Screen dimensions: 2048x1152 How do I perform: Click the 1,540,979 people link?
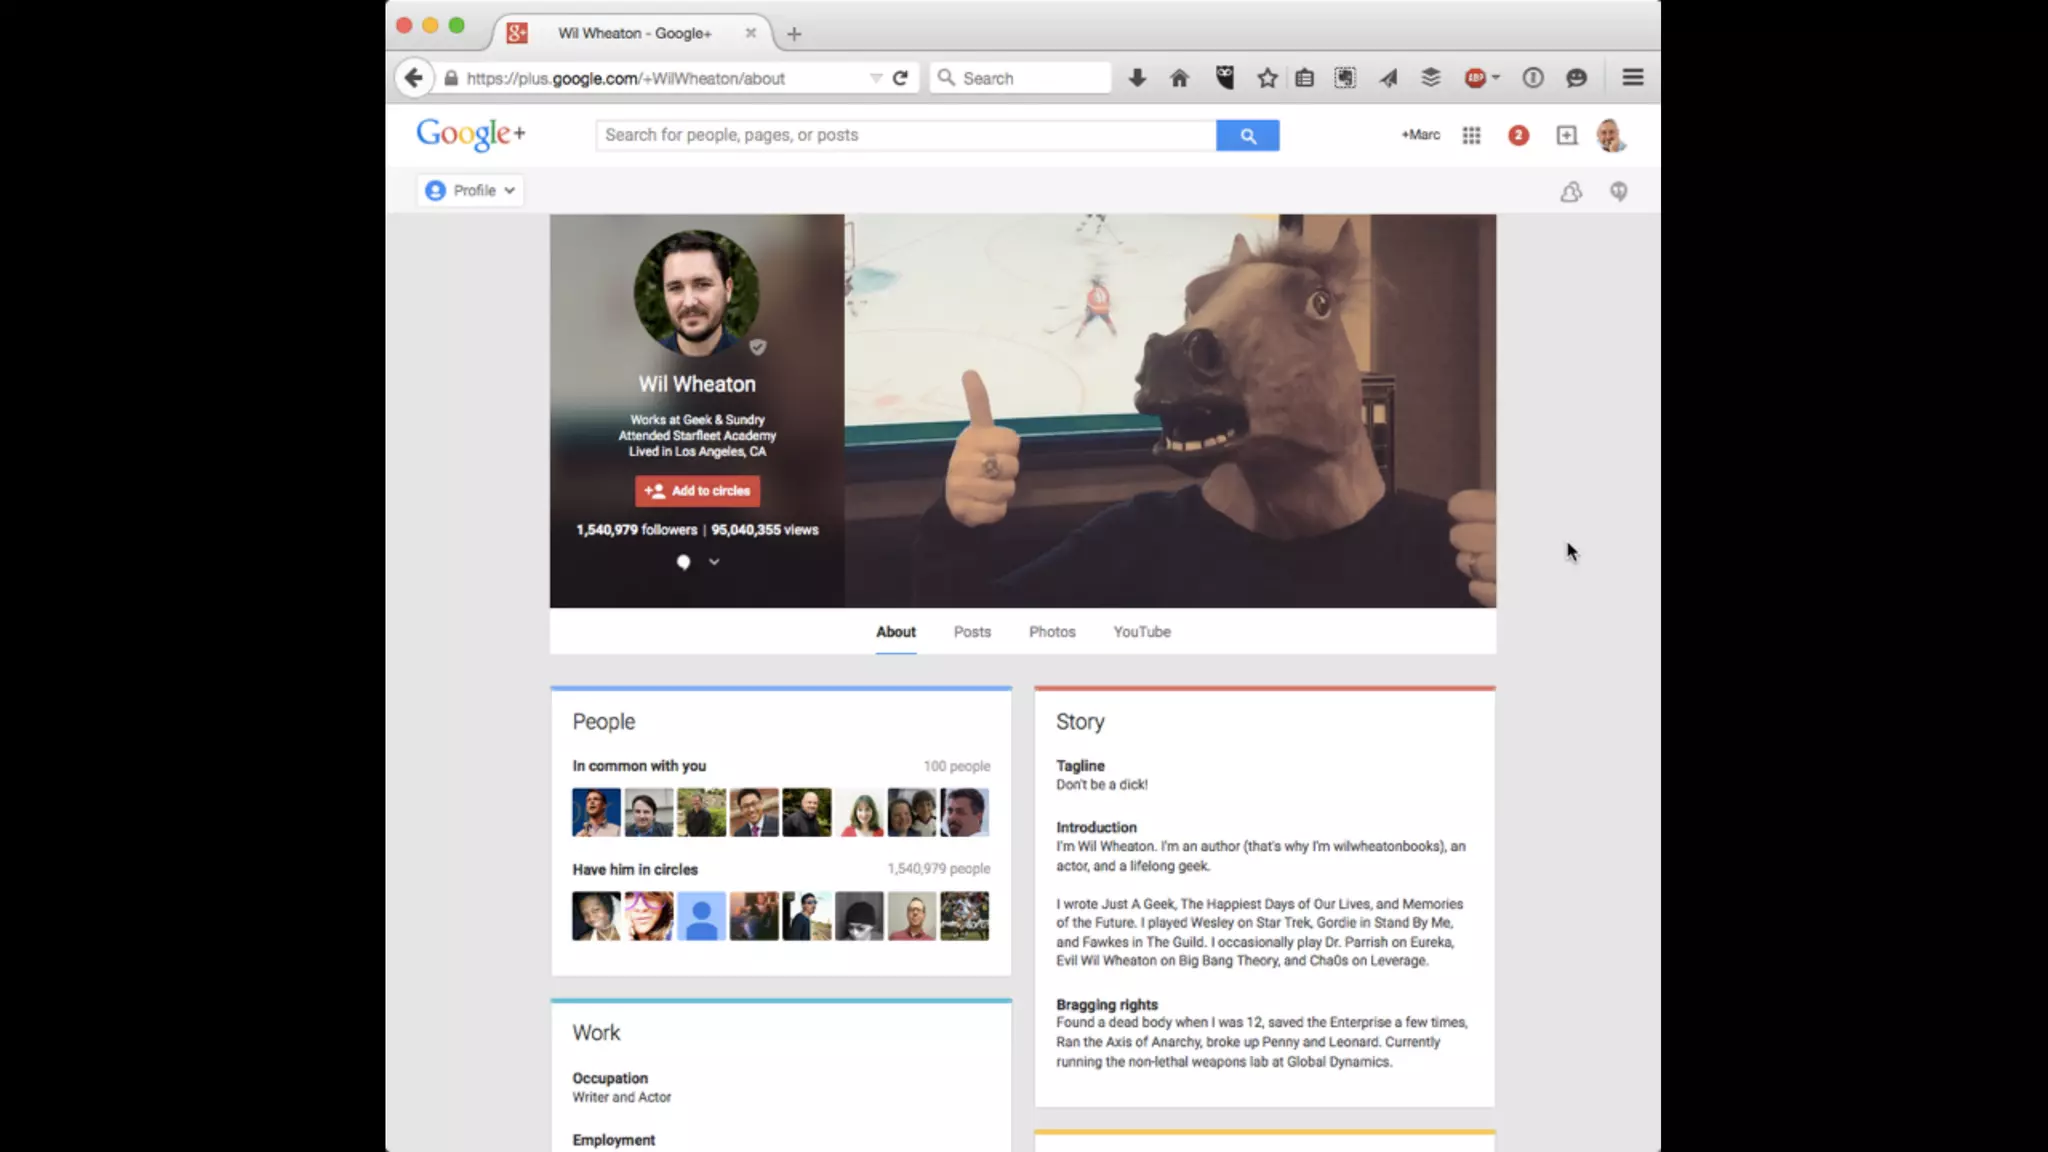[x=939, y=869]
